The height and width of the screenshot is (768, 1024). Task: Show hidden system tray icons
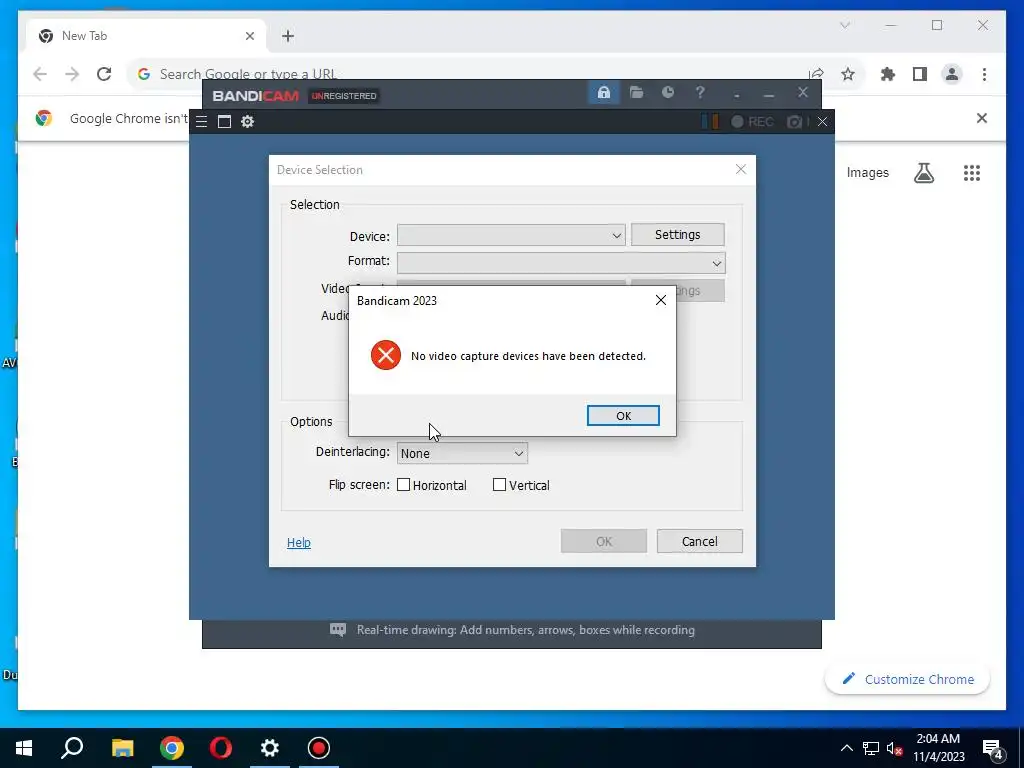846,748
